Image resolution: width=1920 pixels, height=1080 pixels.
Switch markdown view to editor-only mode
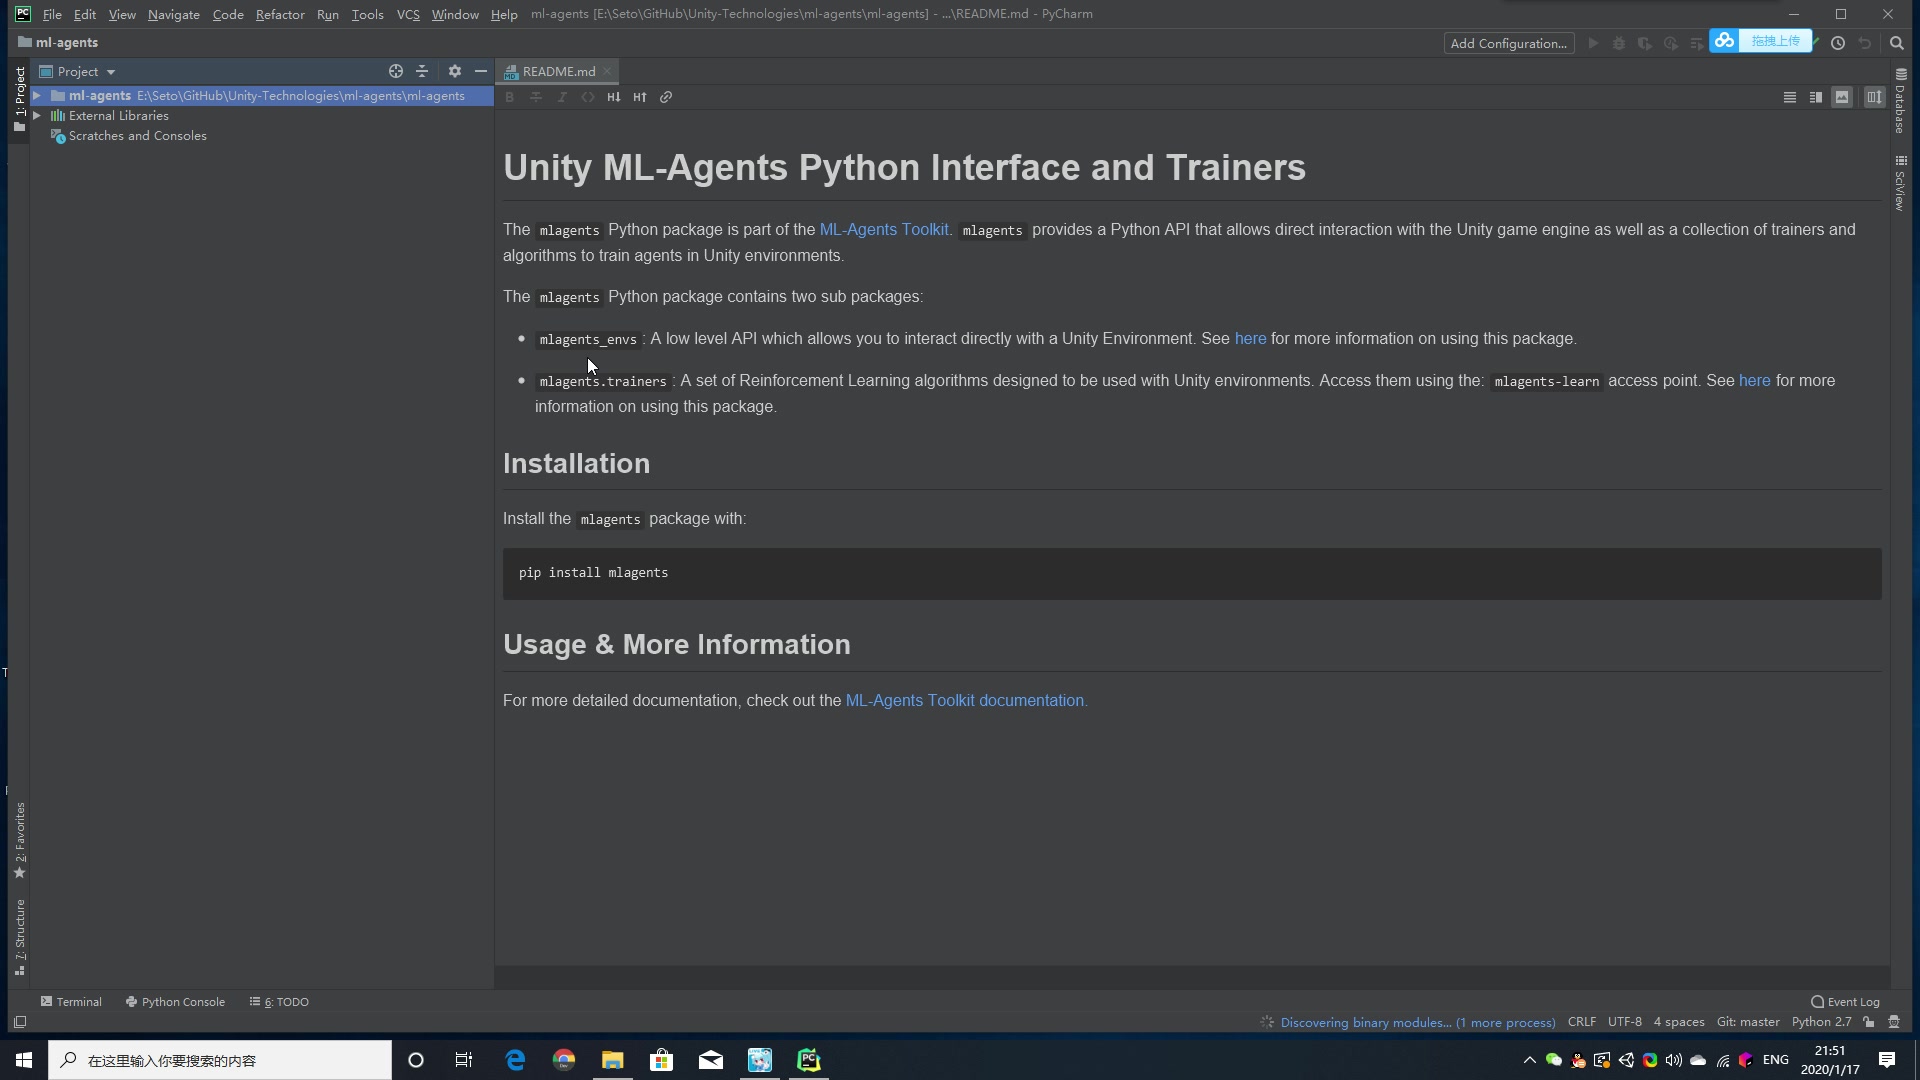(x=1789, y=97)
